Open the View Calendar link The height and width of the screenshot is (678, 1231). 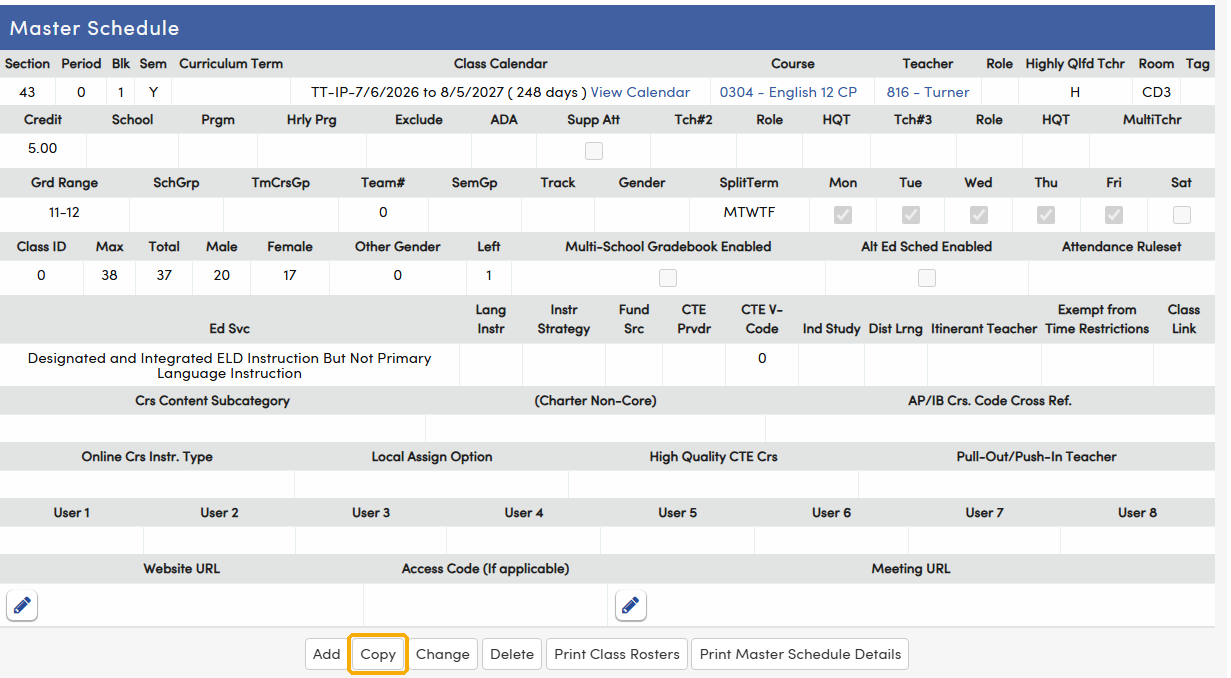(640, 92)
